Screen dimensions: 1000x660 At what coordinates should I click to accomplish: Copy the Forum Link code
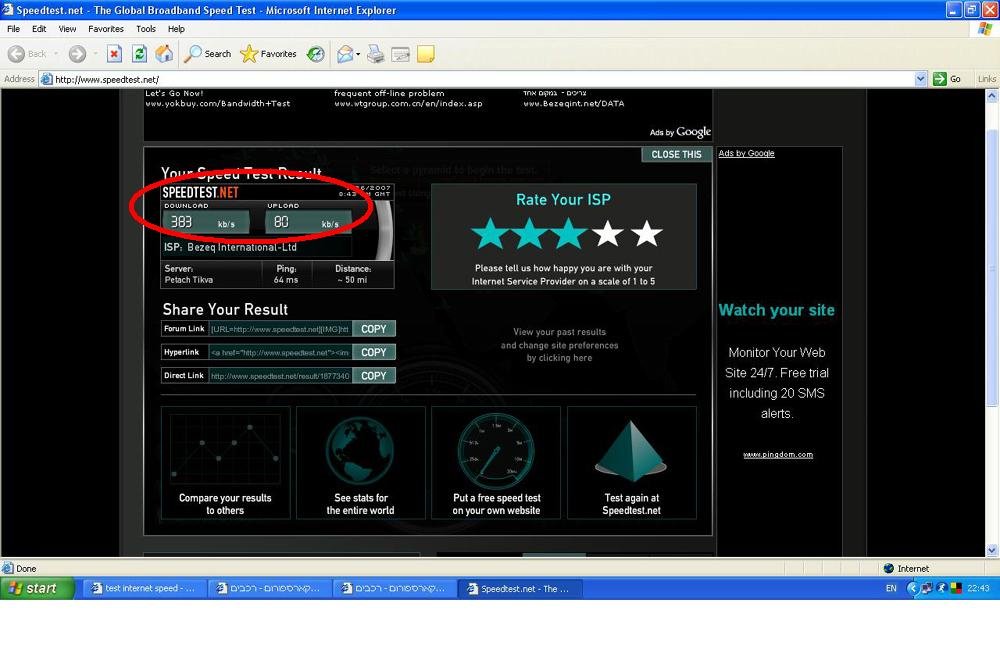pyautogui.click(x=374, y=329)
